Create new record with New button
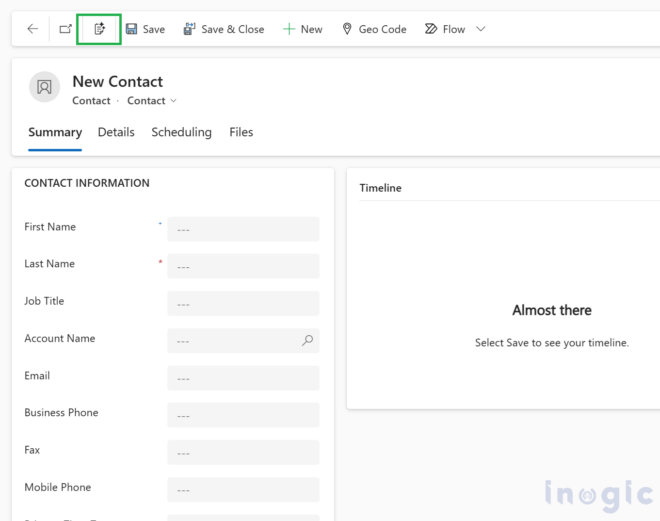Image resolution: width=660 pixels, height=521 pixels. point(302,29)
